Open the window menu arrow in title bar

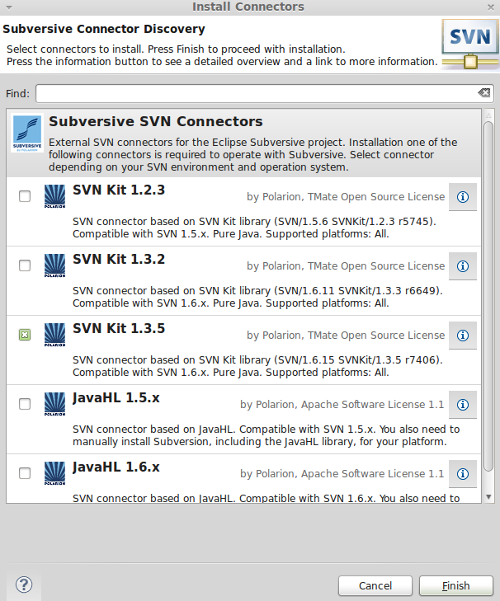pyautogui.click(x=9, y=7)
